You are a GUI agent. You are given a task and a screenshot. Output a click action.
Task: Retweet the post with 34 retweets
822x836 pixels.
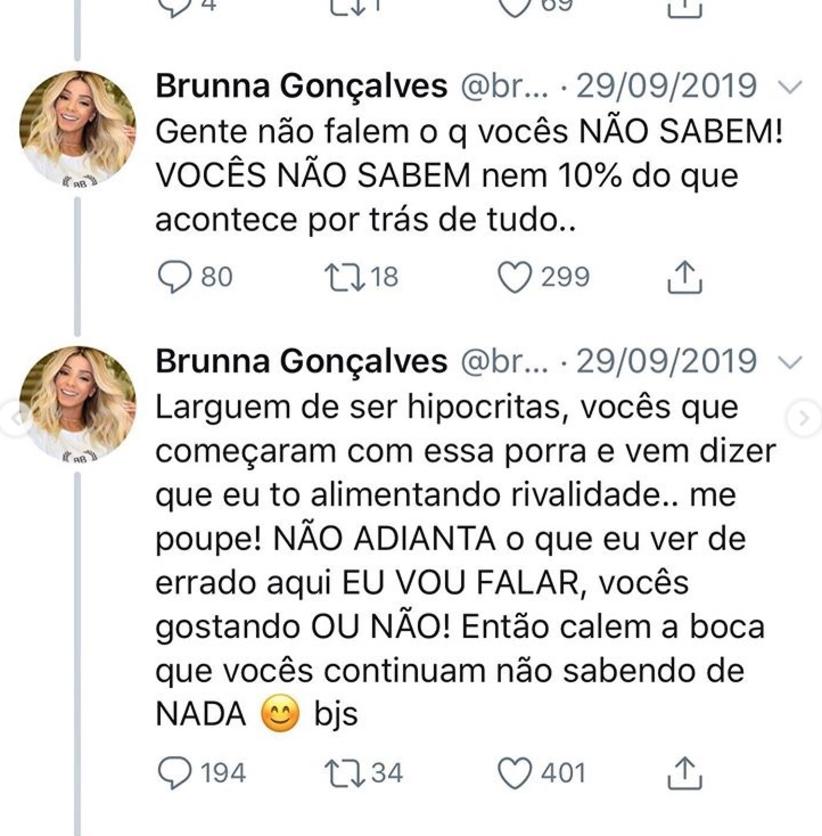(x=341, y=773)
